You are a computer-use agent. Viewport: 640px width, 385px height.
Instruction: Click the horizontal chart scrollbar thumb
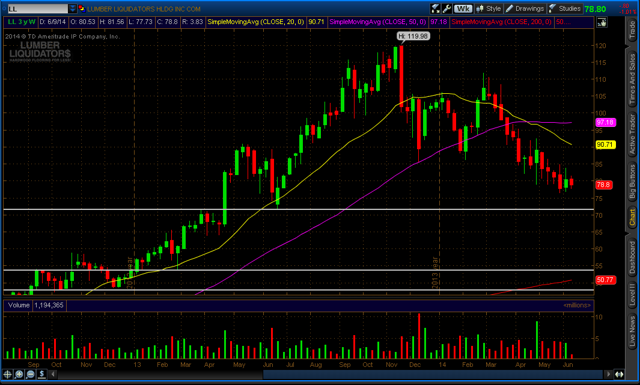coord(433,374)
